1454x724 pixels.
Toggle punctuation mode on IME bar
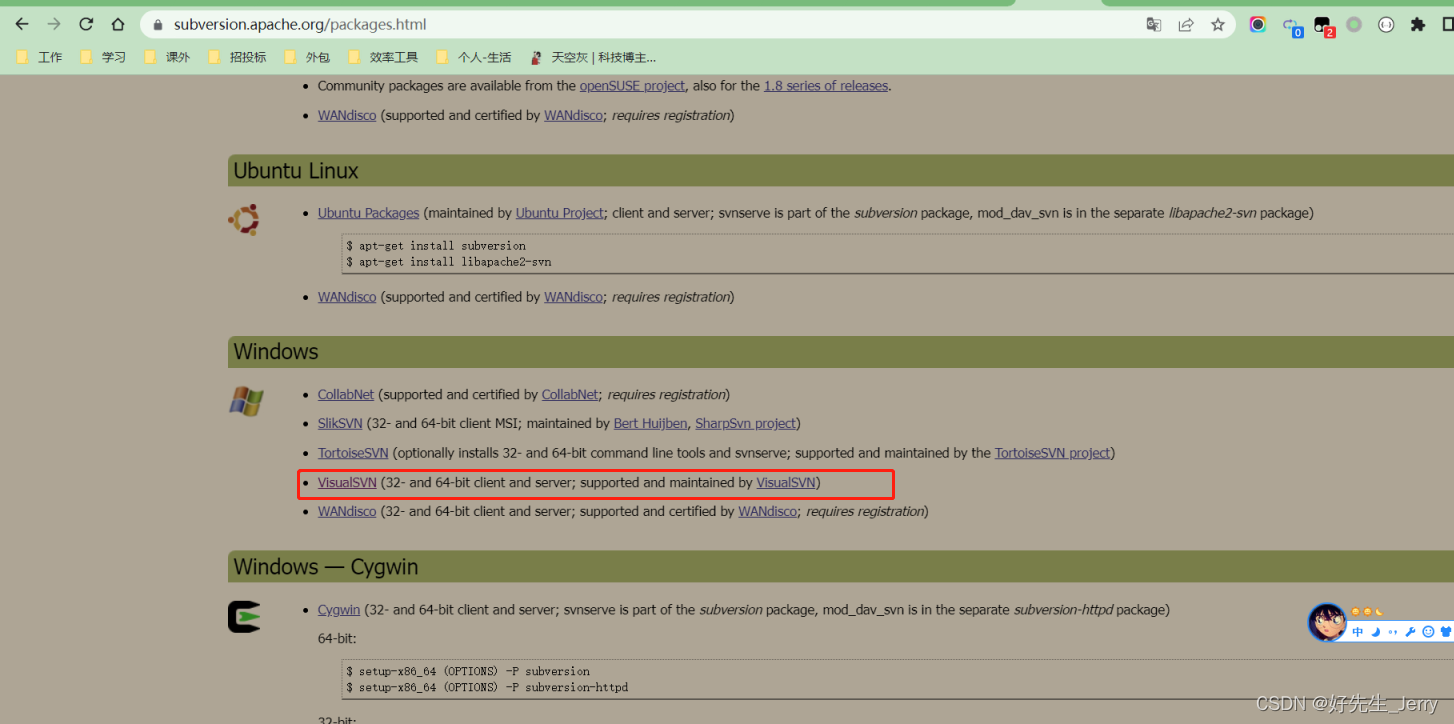pos(1393,632)
